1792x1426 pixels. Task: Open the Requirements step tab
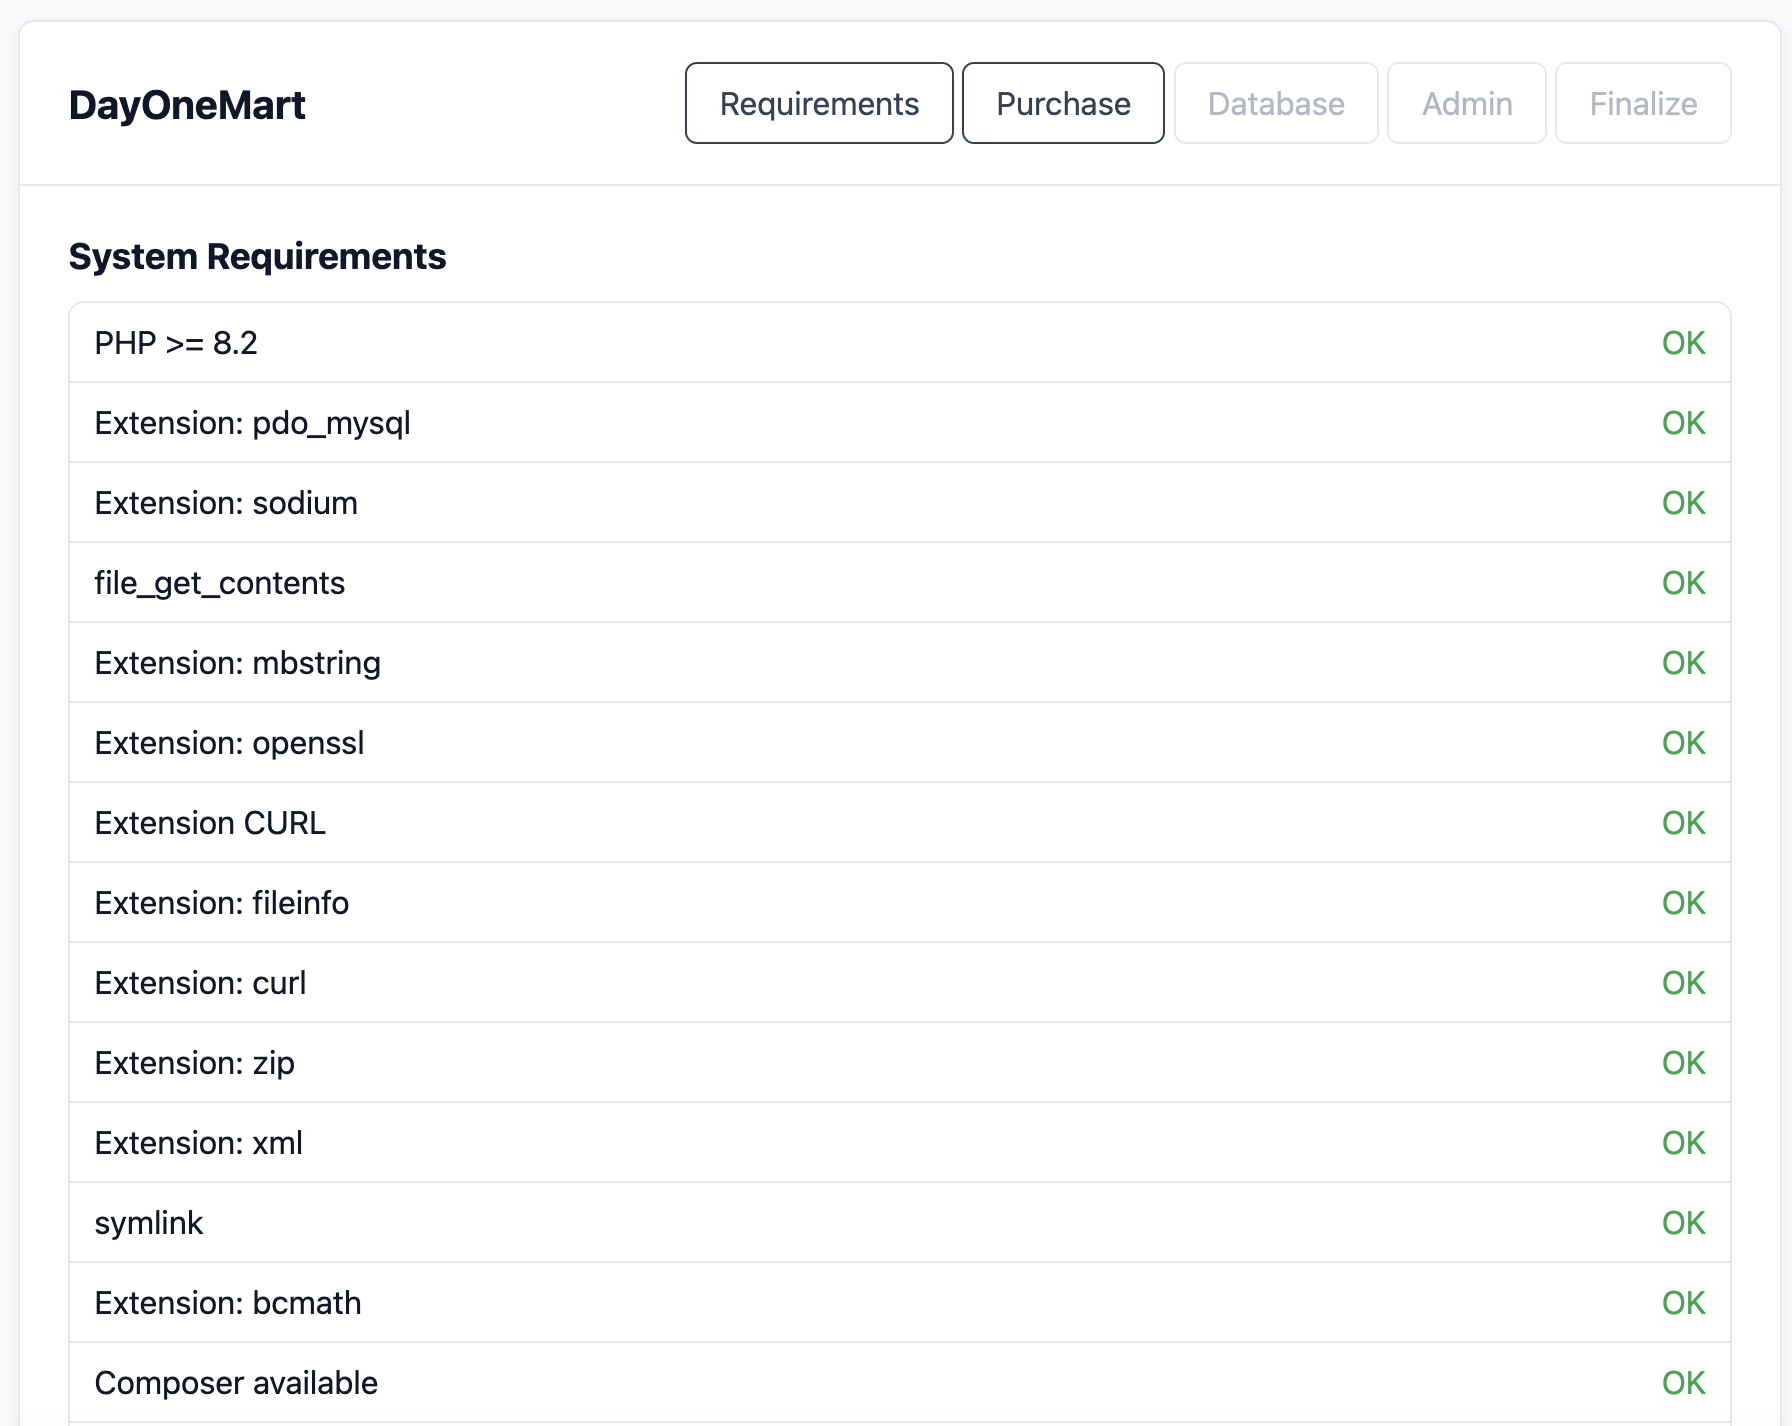pos(819,104)
